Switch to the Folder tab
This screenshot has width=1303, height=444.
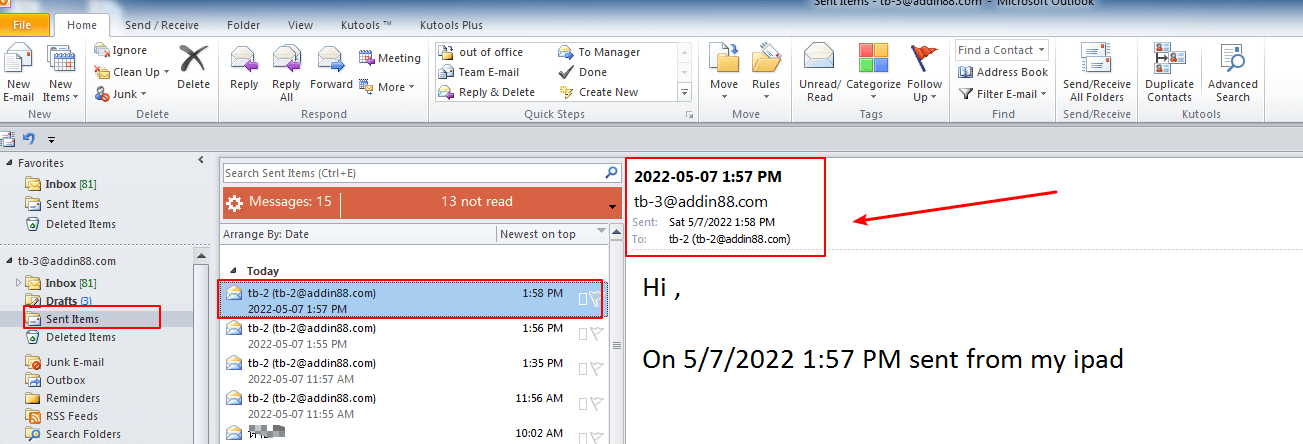click(x=243, y=25)
